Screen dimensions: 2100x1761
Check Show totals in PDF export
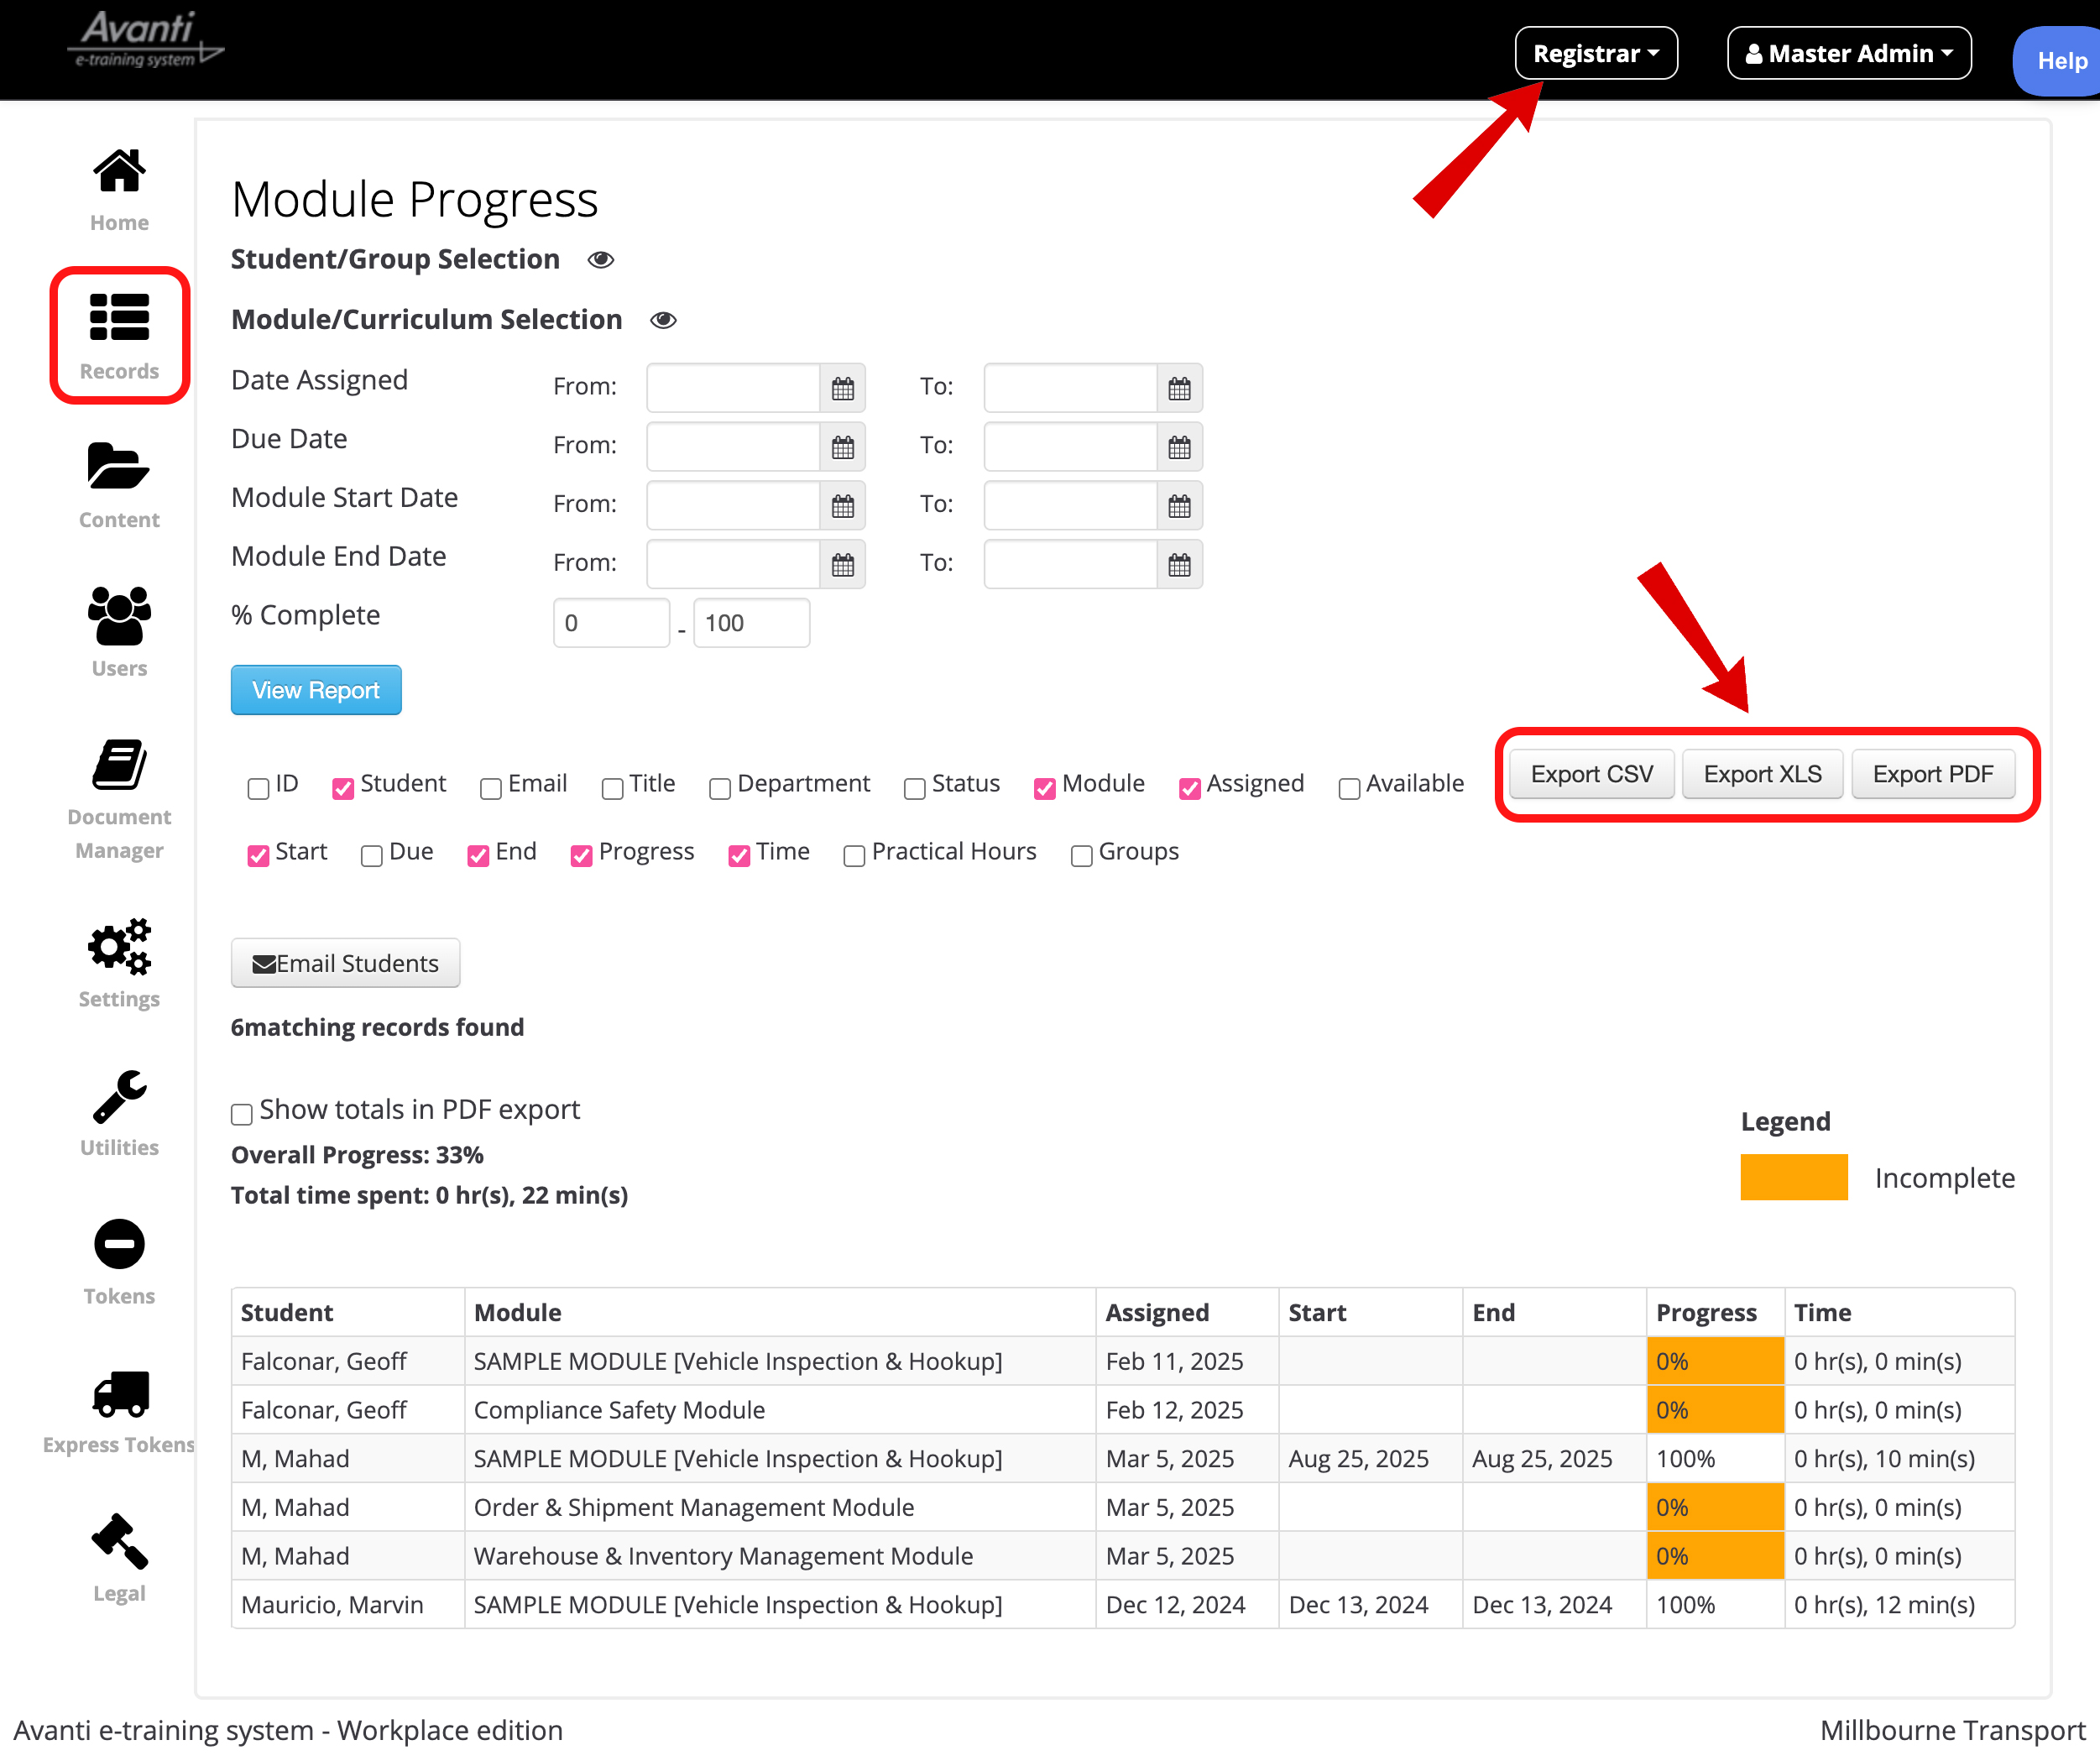(242, 1114)
